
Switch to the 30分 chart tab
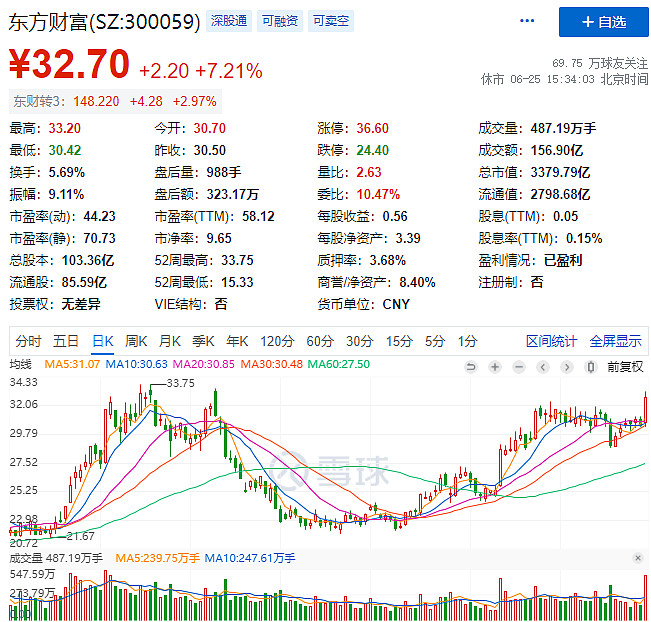click(x=360, y=341)
